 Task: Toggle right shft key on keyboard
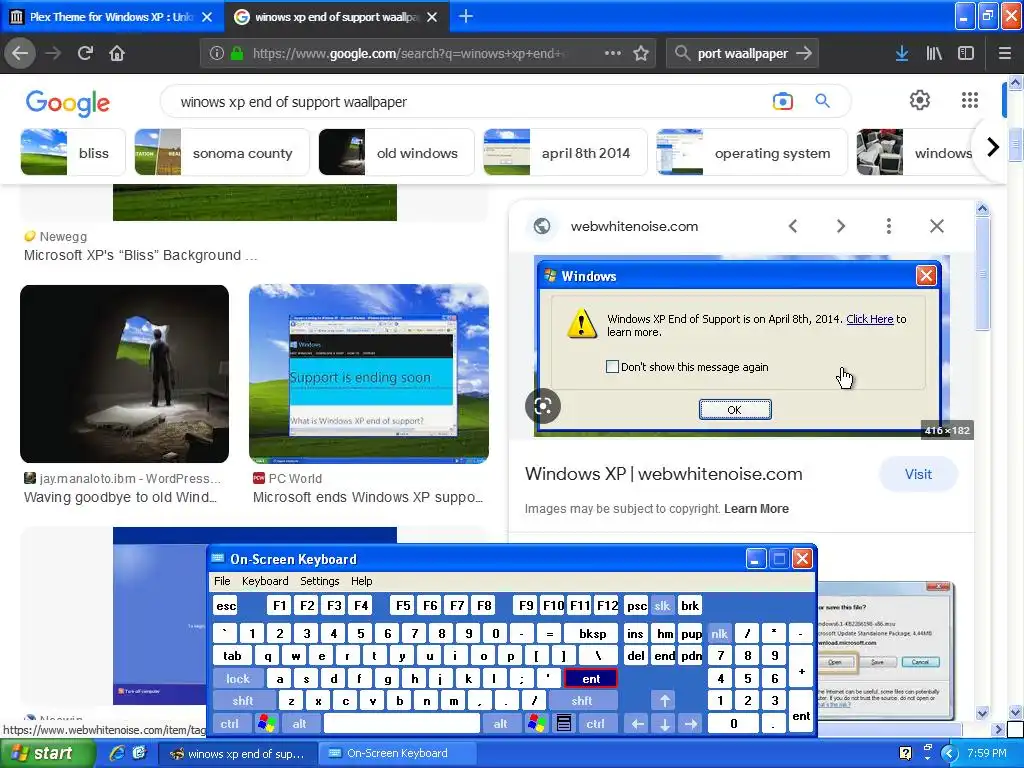[582, 701]
